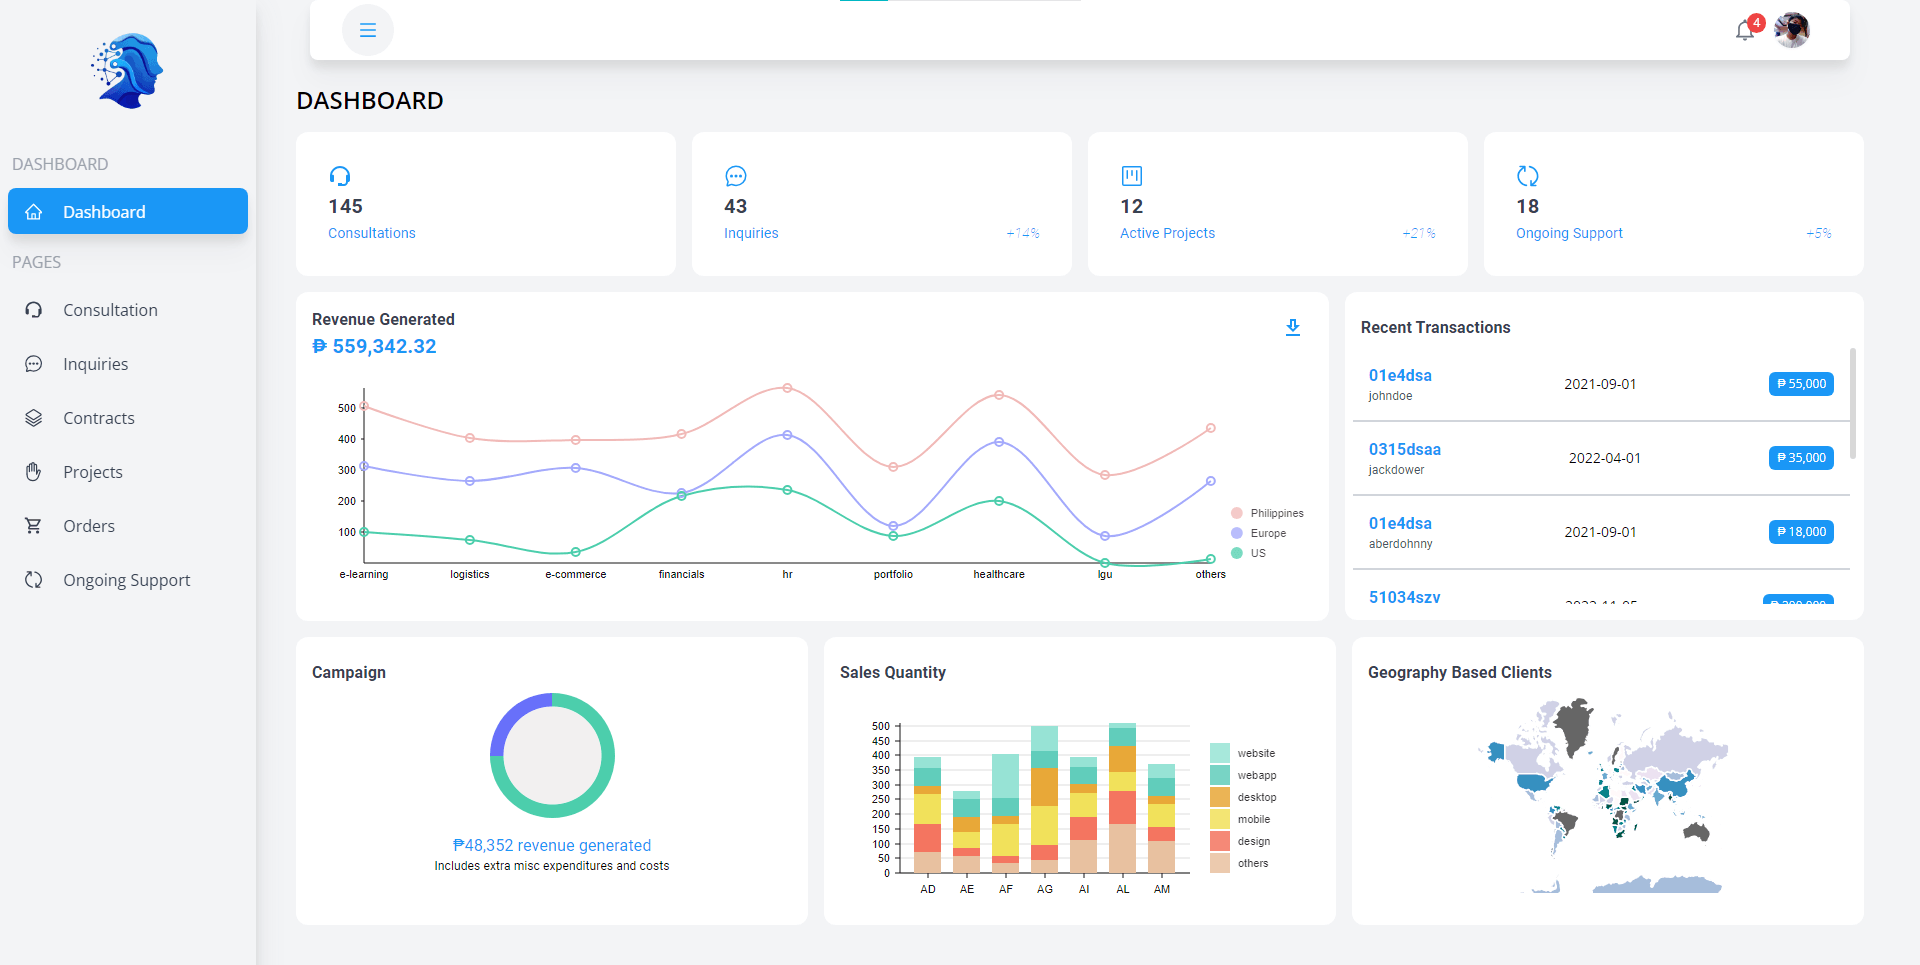The height and width of the screenshot is (965, 1920).
Task: Click the sync icon on Ongoing Support card
Action: tap(1528, 176)
